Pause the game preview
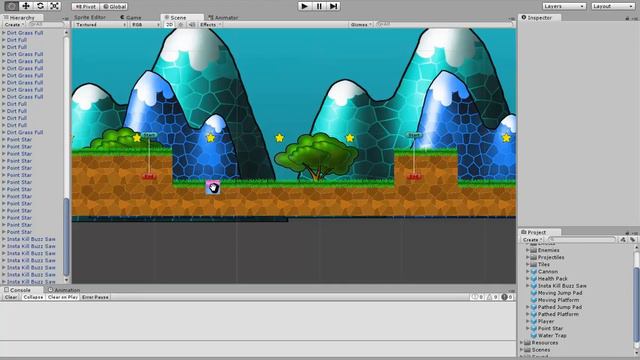The width and height of the screenshot is (640, 360). click(x=319, y=6)
